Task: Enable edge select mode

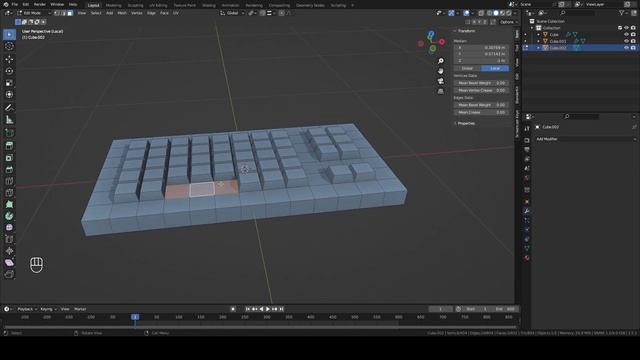Action: (x=64, y=13)
